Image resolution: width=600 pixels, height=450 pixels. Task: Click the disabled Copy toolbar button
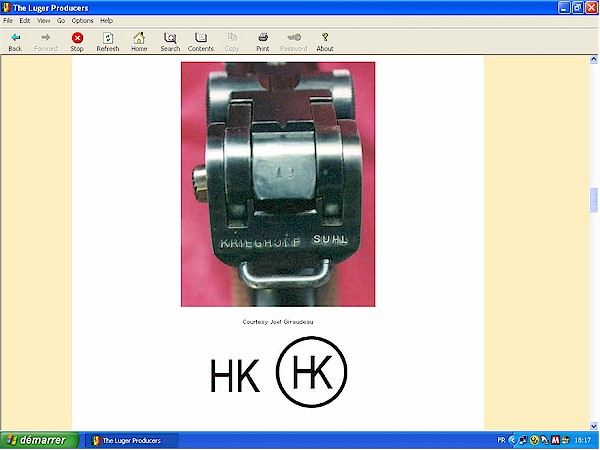tap(232, 42)
